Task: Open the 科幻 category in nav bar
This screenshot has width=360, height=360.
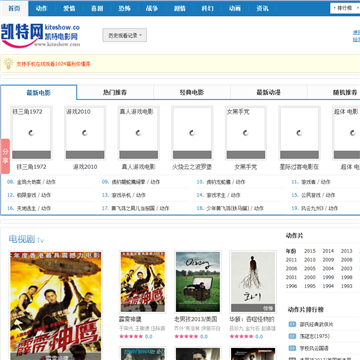Action: coord(207,9)
